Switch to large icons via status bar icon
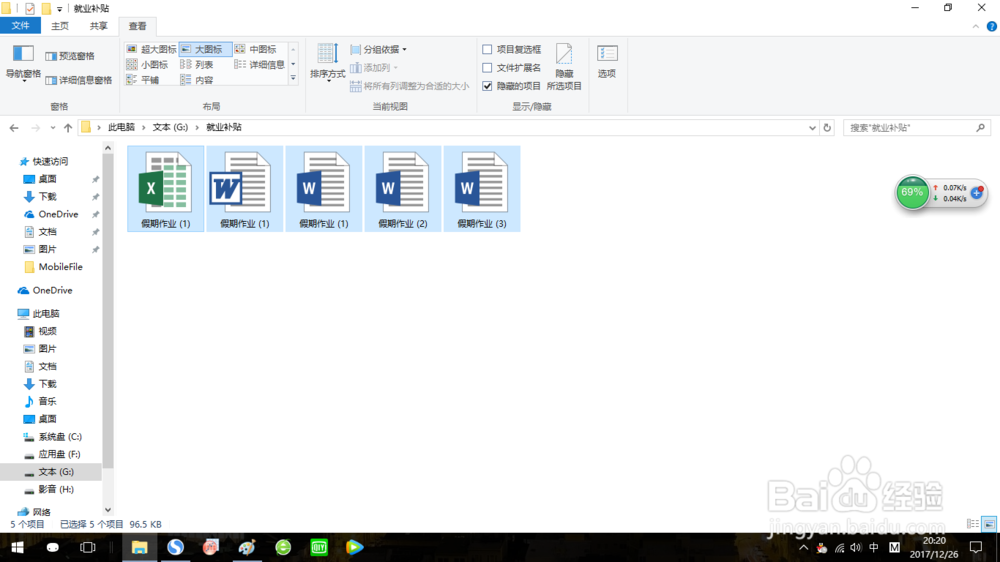Image resolution: width=1000 pixels, height=562 pixels. coord(989,524)
